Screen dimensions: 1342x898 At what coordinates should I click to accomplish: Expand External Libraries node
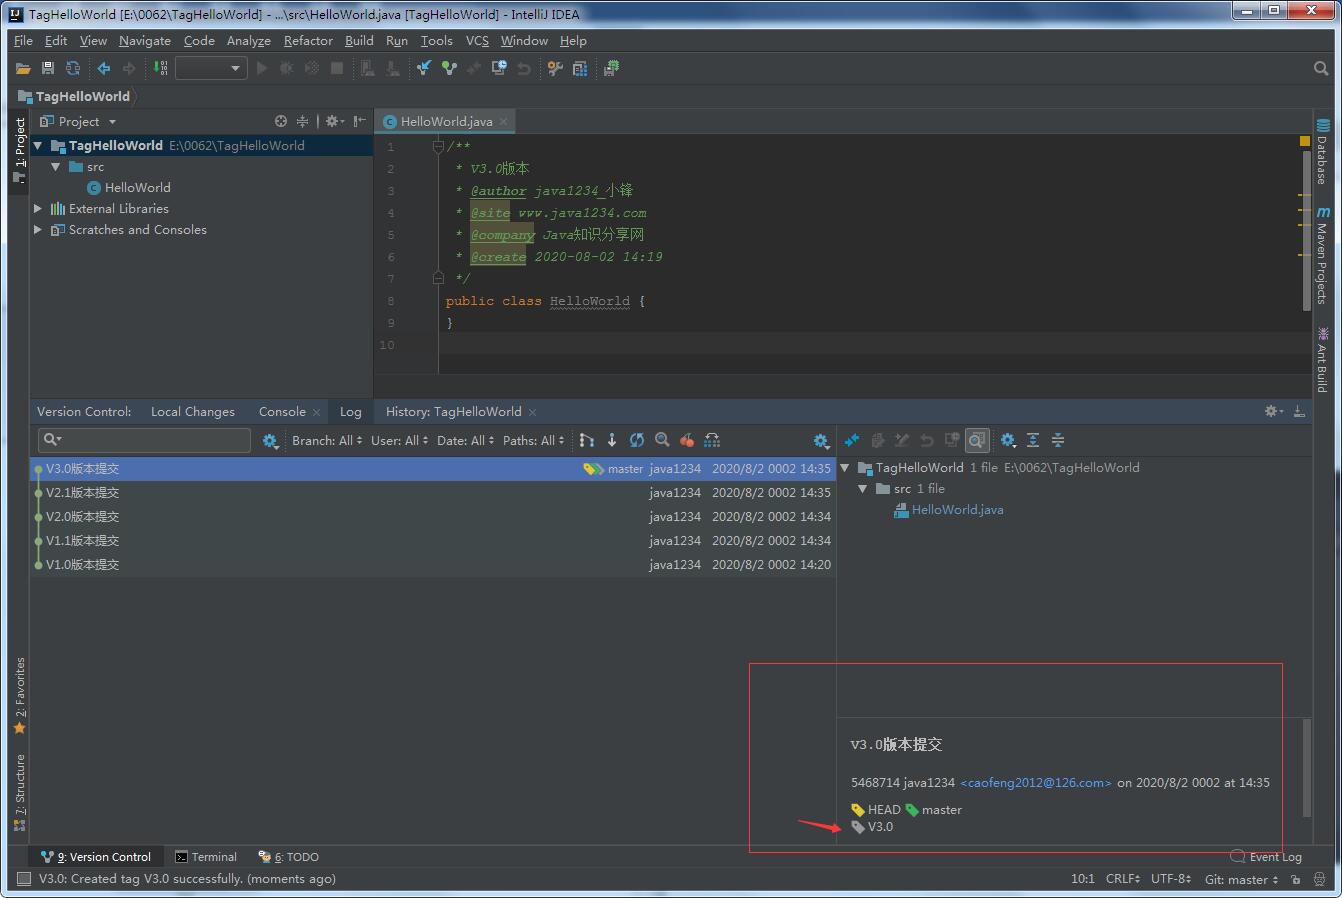(x=38, y=208)
